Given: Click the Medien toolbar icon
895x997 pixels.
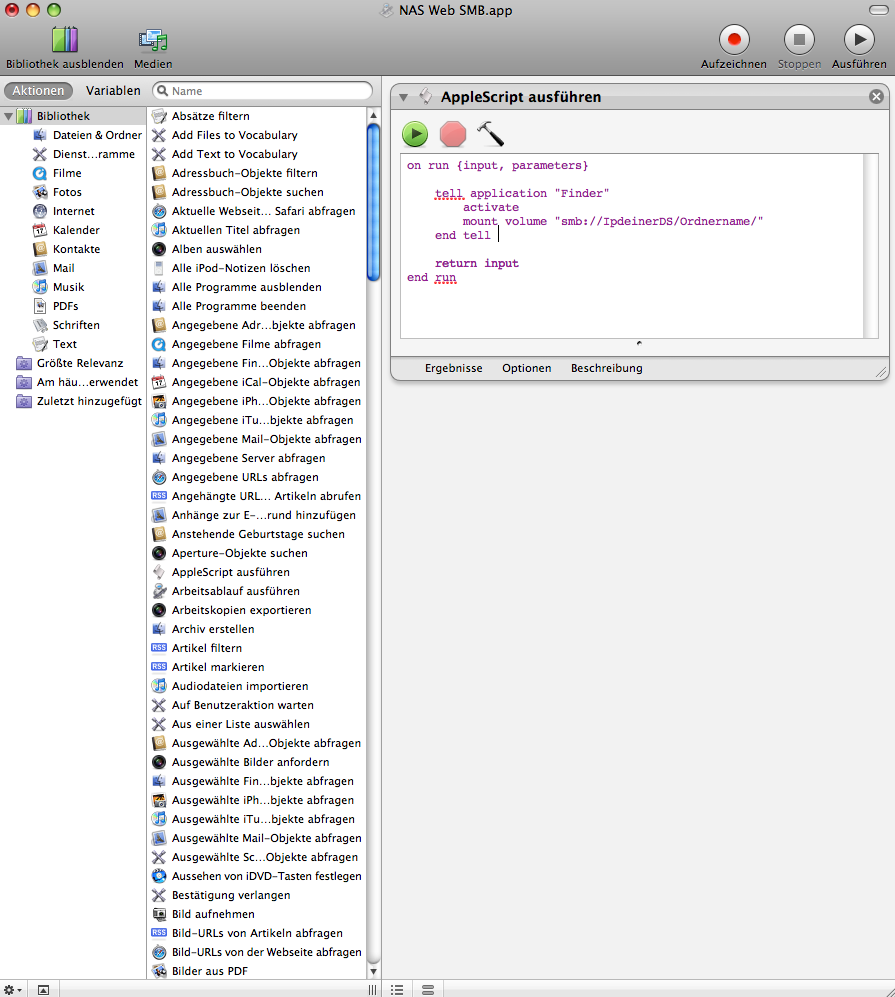Looking at the screenshot, I should tap(153, 40).
